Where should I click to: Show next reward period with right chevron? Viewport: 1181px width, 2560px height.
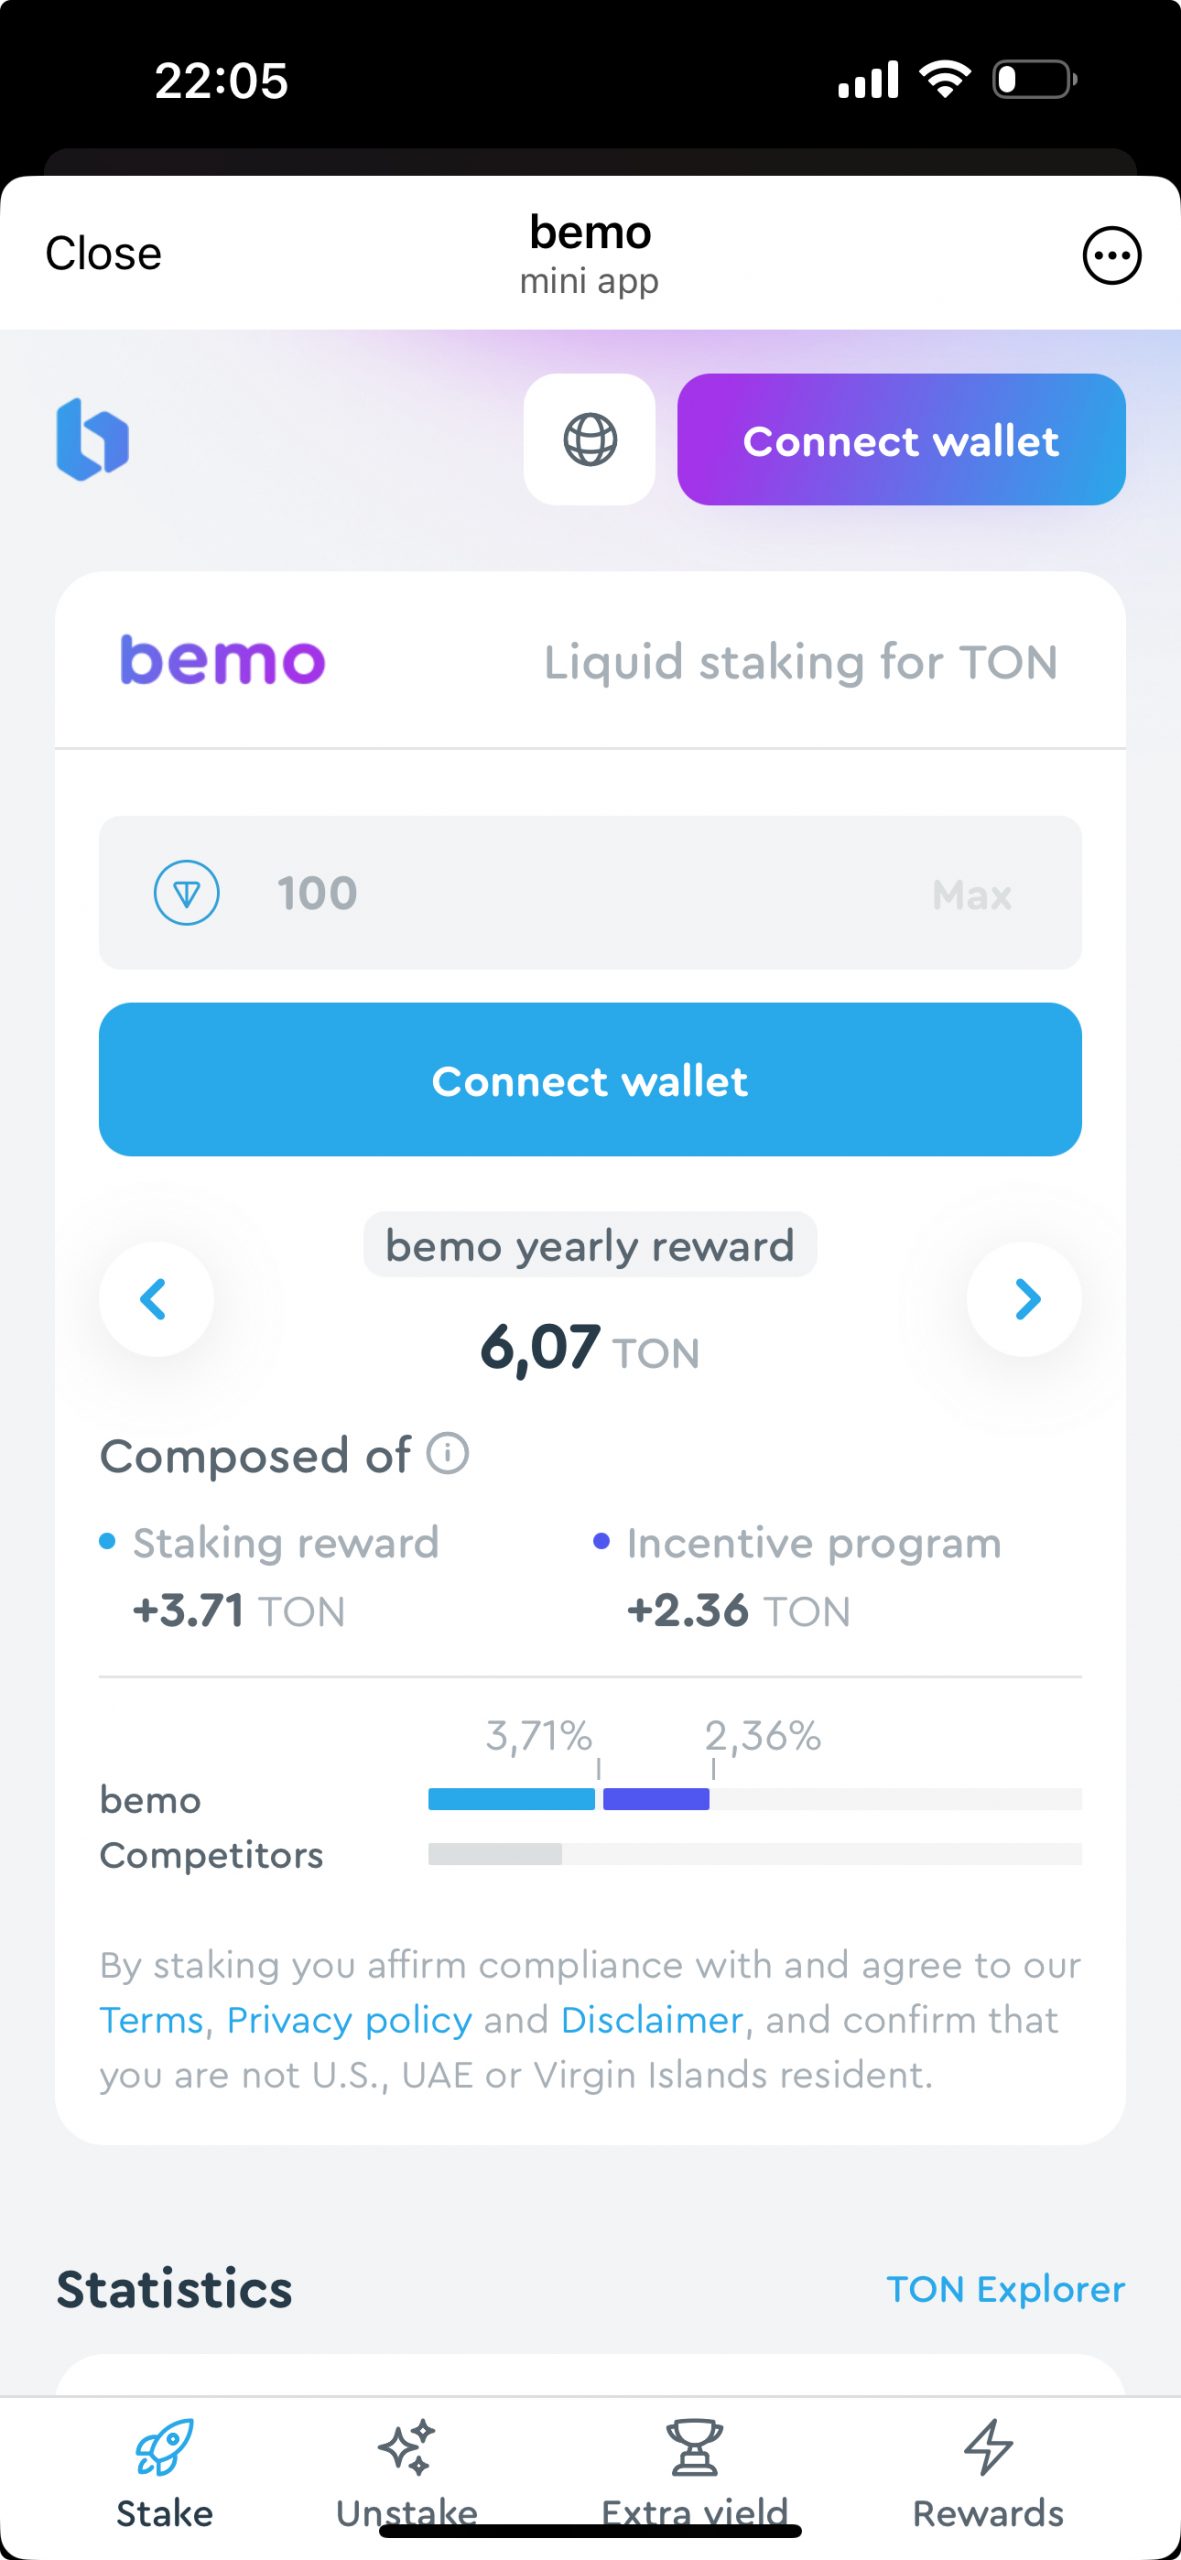tap(1024, 1299)
